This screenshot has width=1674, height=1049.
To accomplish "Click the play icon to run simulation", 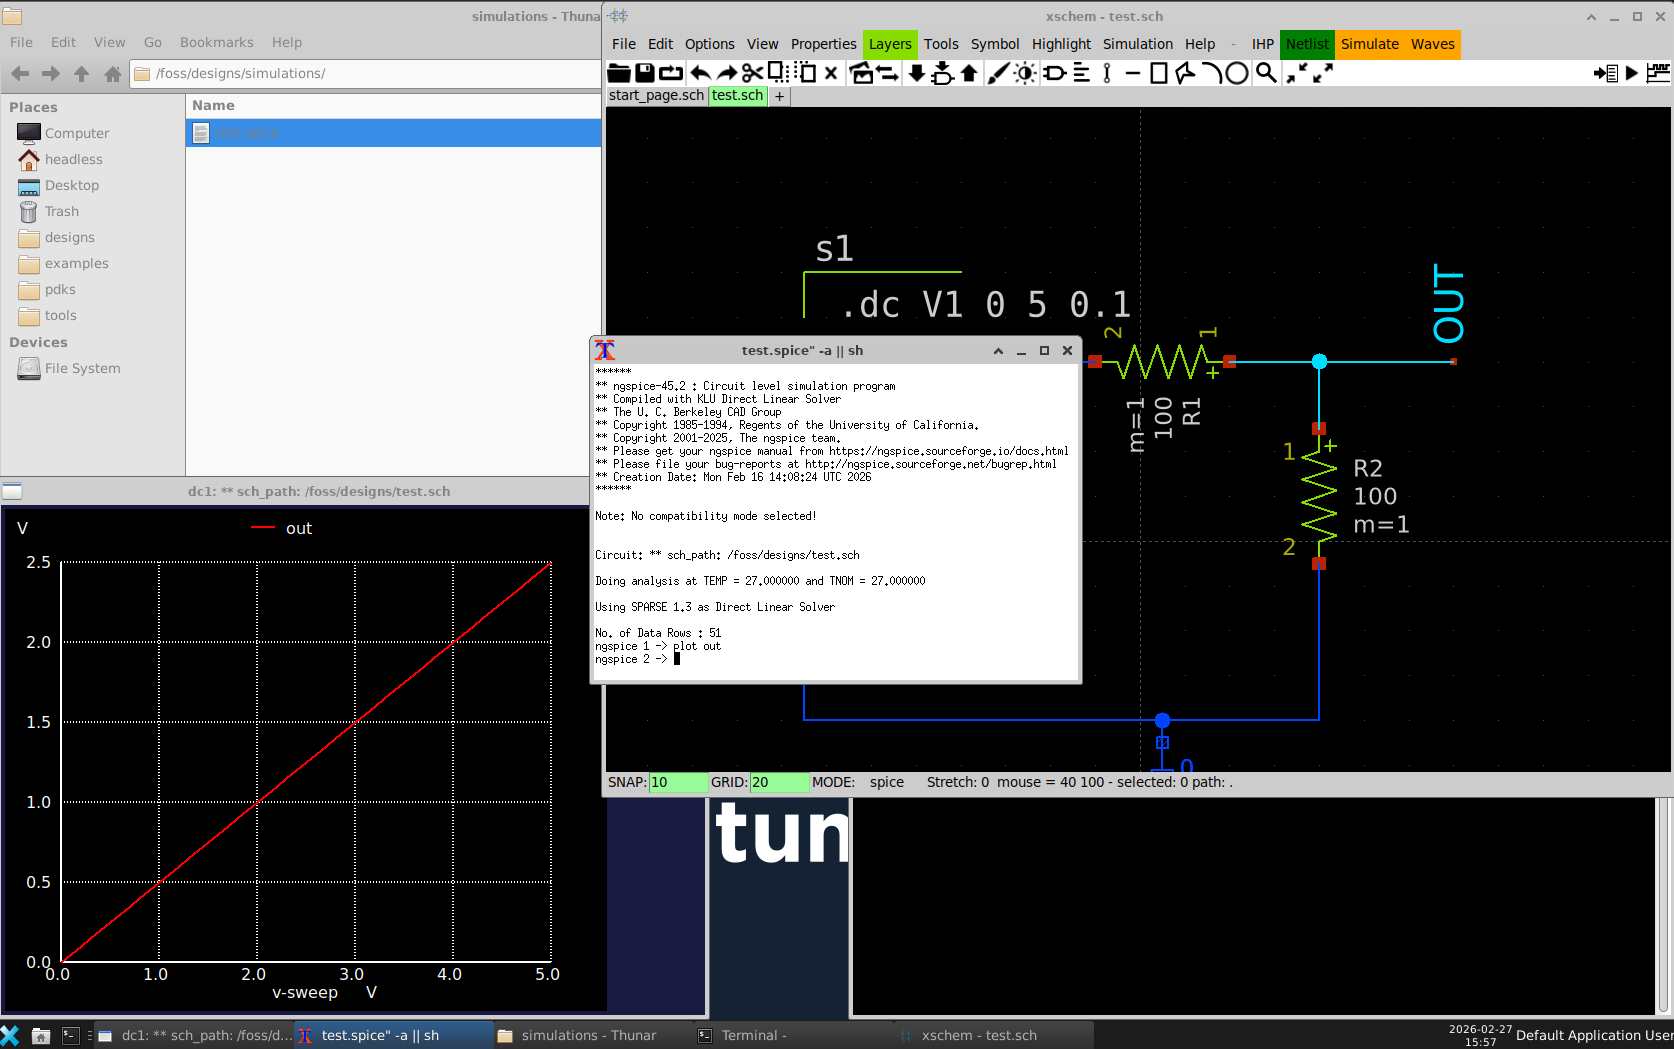I will (1632, 73).
